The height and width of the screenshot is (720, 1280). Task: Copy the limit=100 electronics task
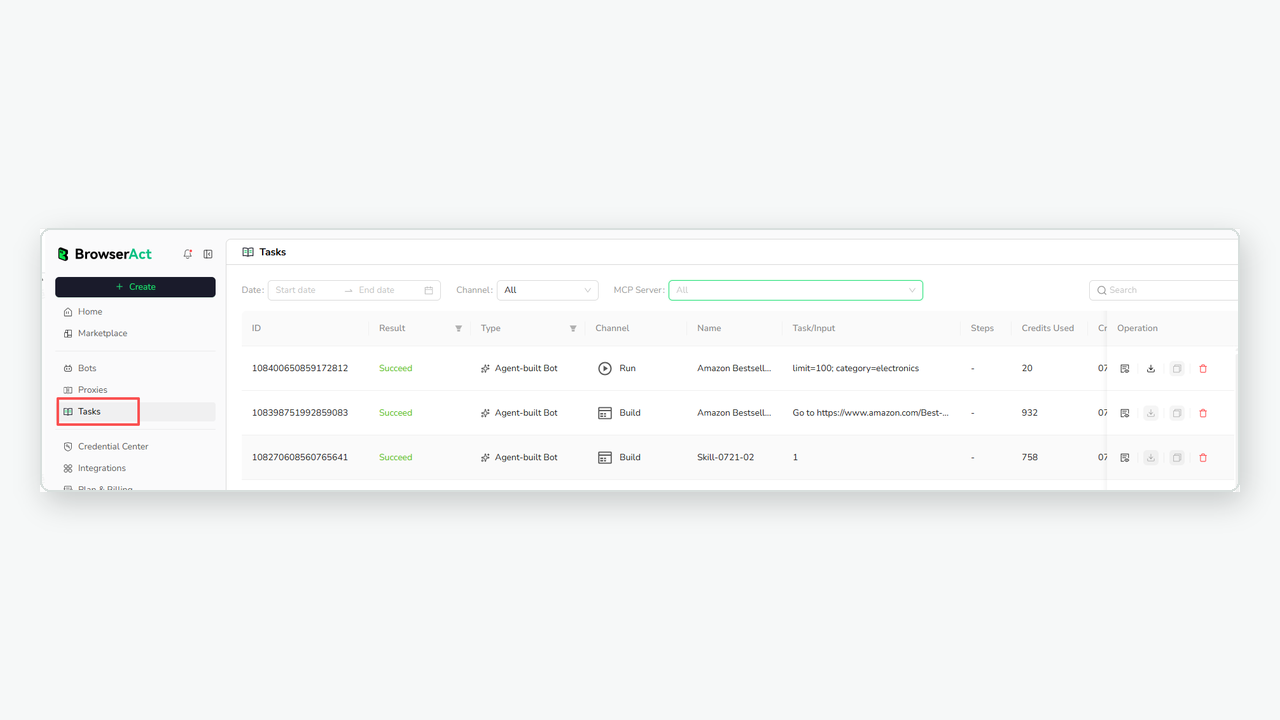[x=1177, y=369]
